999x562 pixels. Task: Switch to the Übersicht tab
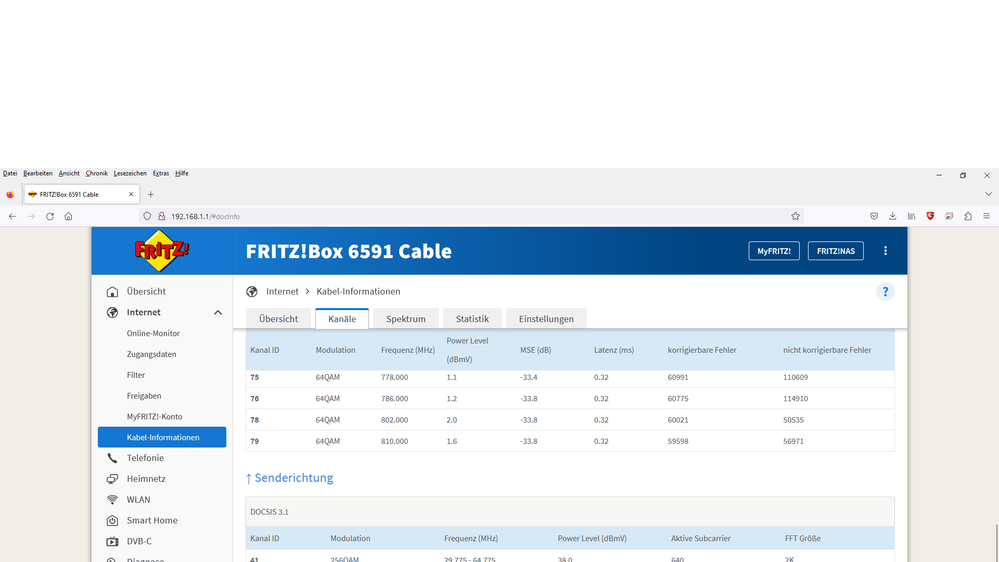click(278, 319)
